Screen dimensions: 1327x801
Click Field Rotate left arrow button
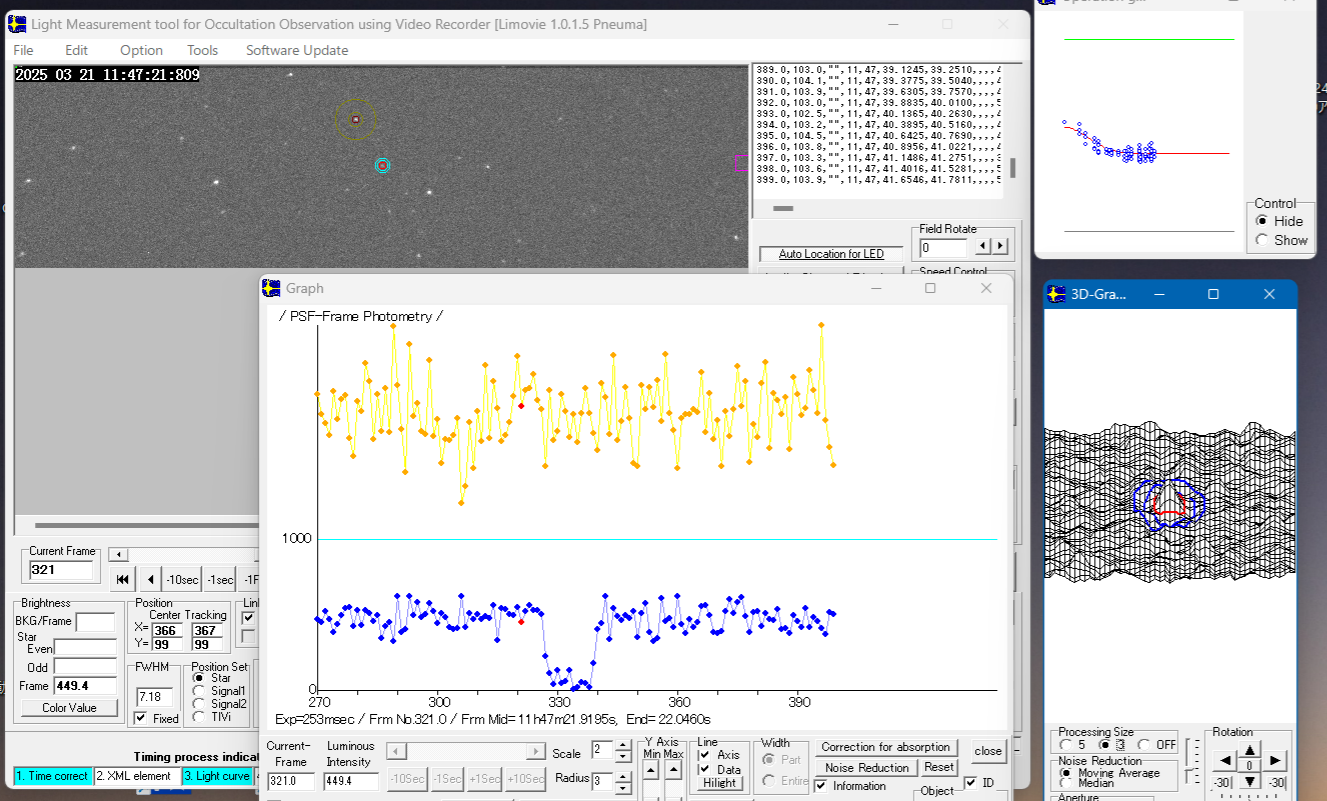[983, 246]
